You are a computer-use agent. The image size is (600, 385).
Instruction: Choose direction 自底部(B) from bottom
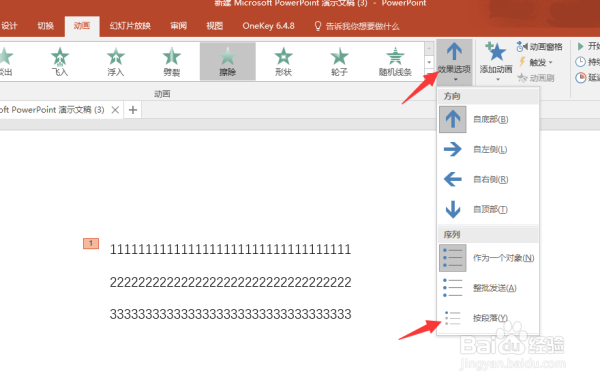(488, 119)
